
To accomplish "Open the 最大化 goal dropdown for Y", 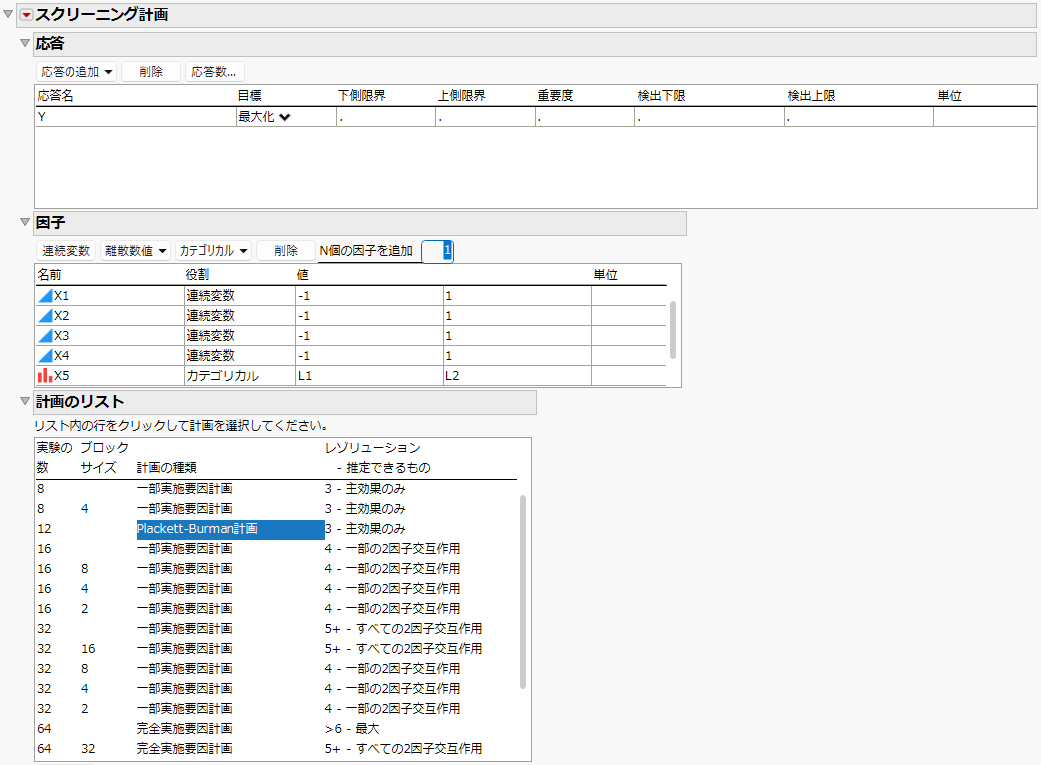I will [x=265, y=117].
